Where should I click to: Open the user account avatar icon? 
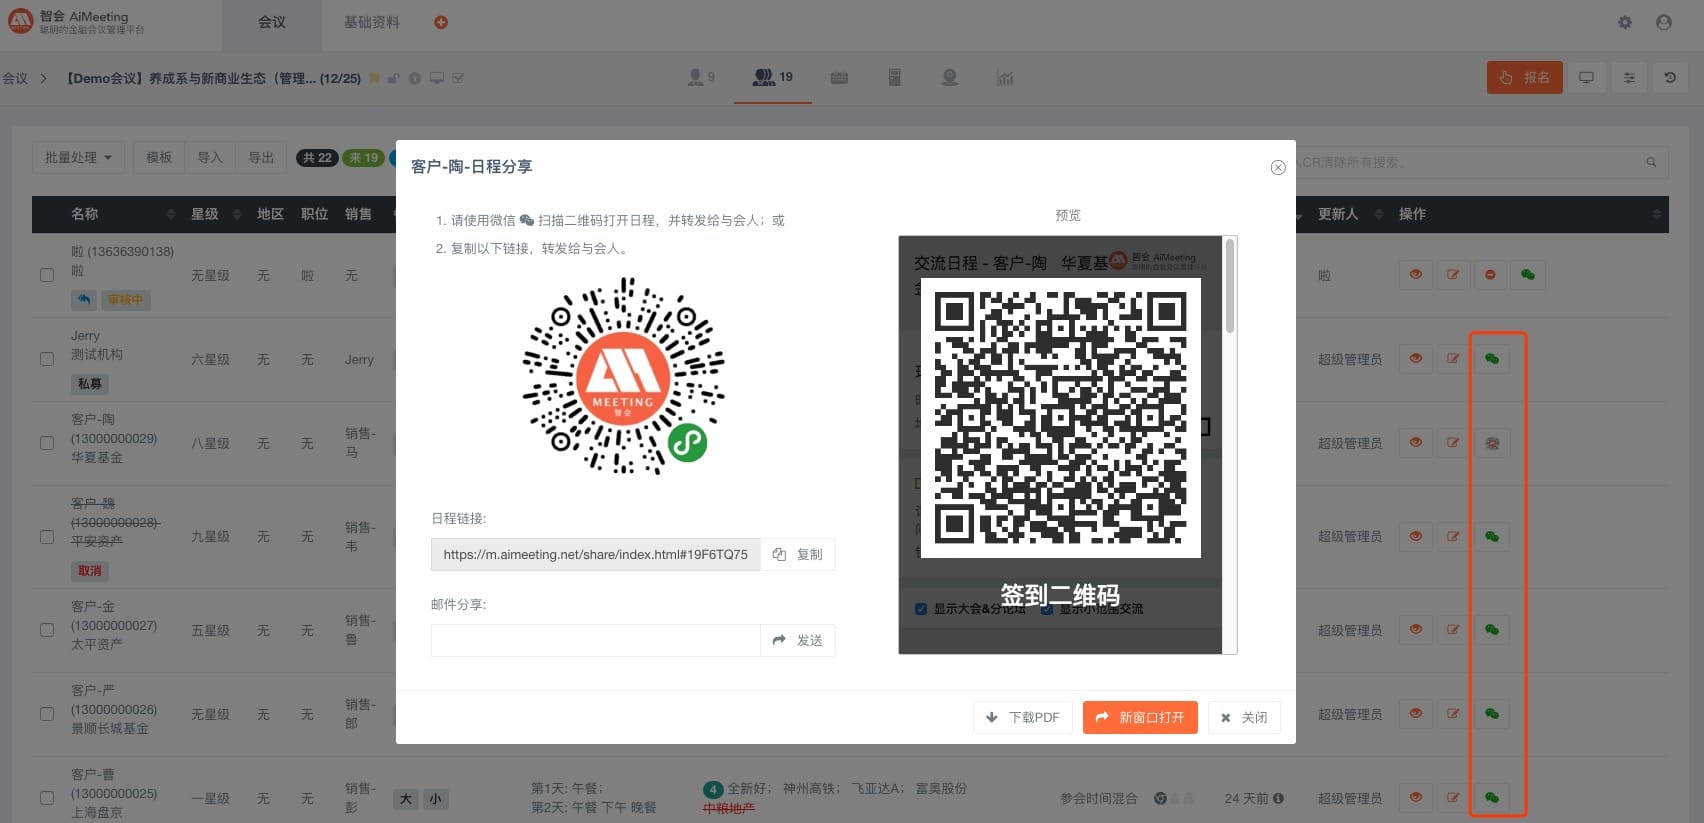(1664, 22)
